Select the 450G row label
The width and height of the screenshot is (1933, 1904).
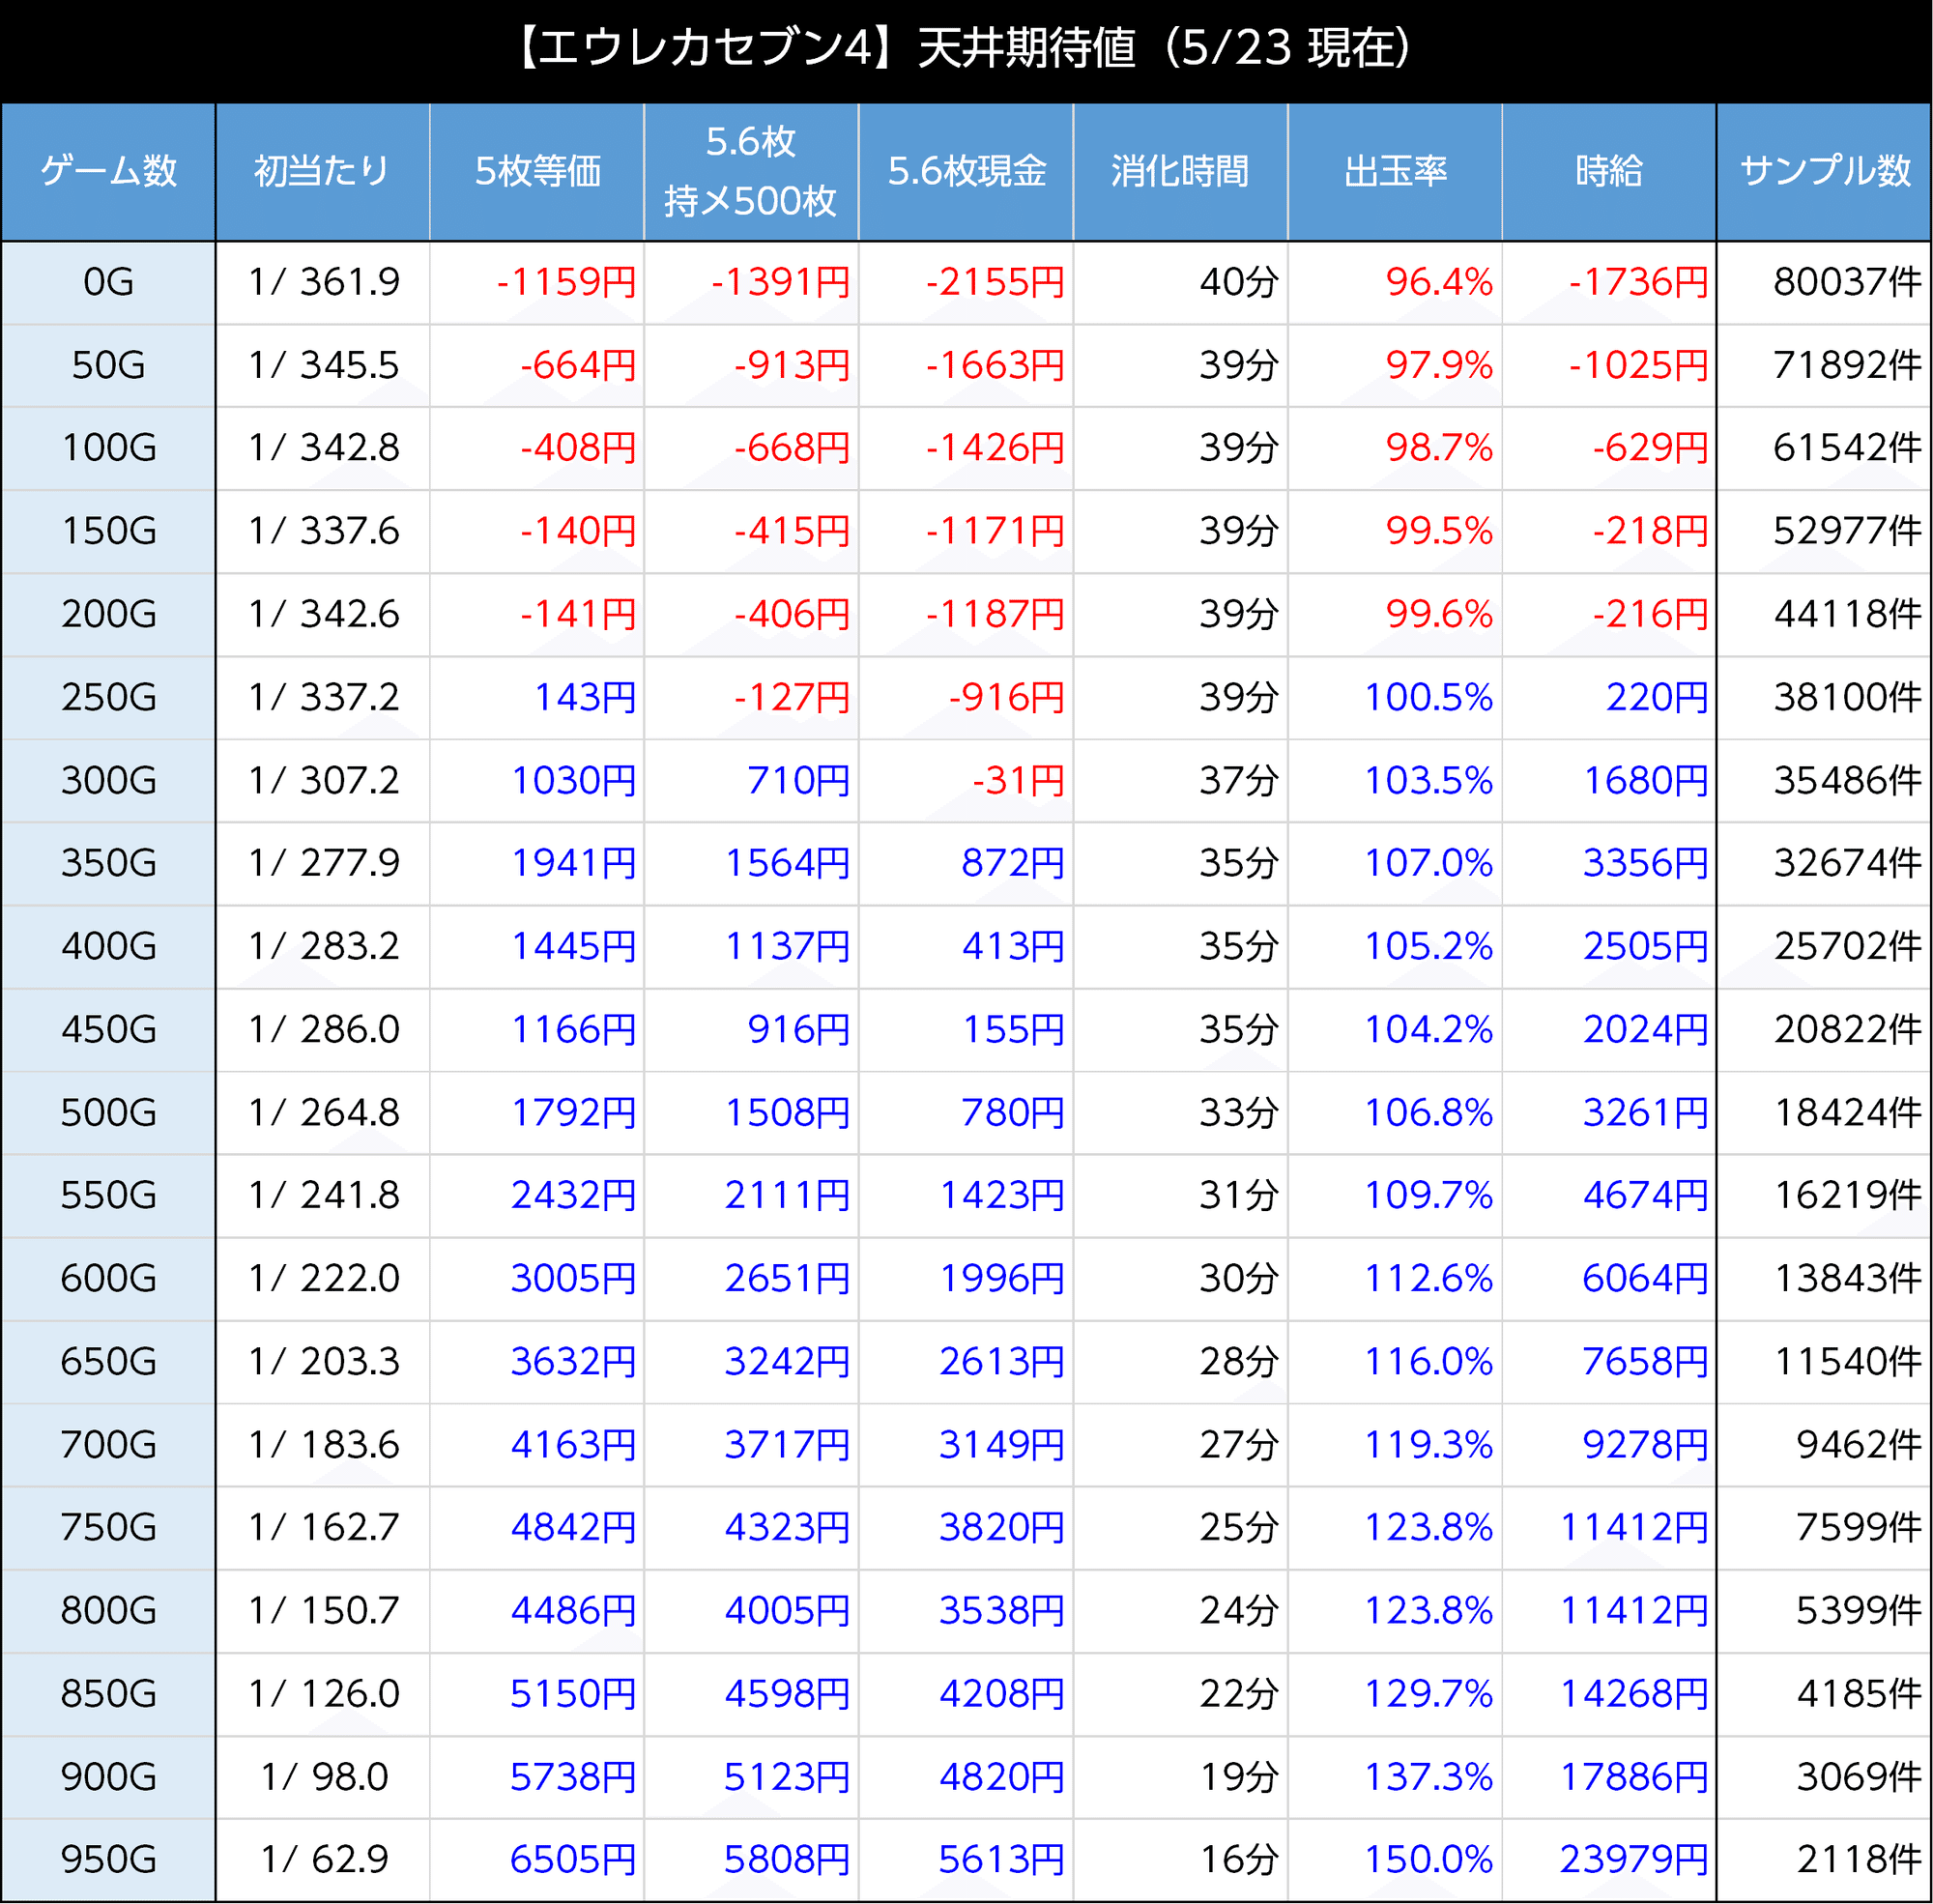pyautogui.click(x=108, y=1029)
